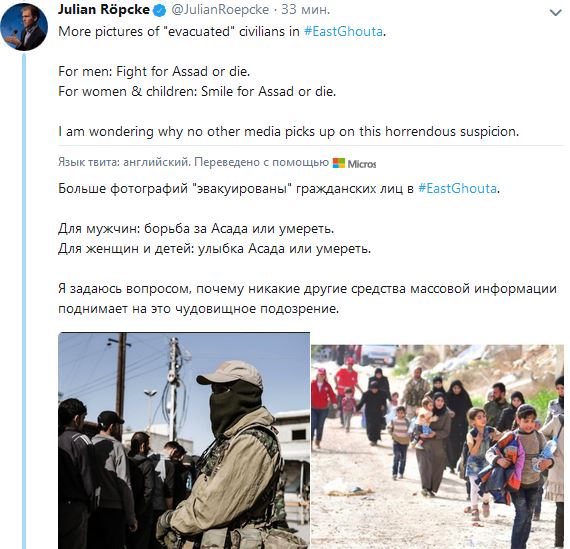570x549 pixels.
Task: Click the Я задаюсь вопросом paragraph
Action: 308,298
